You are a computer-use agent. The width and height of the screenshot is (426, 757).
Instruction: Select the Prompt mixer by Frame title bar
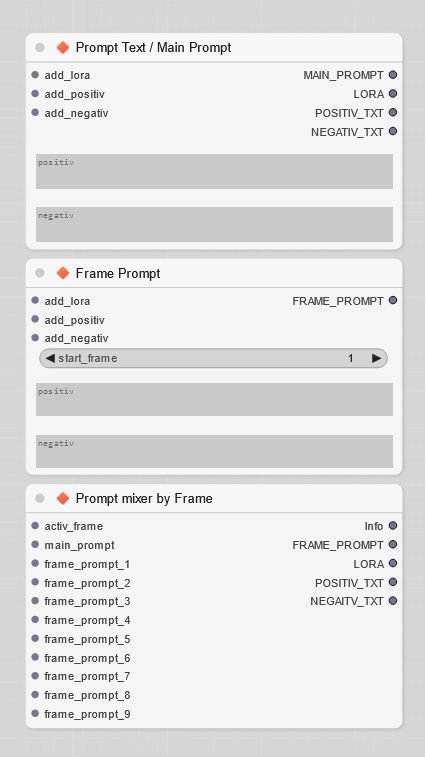coord(214,498)
